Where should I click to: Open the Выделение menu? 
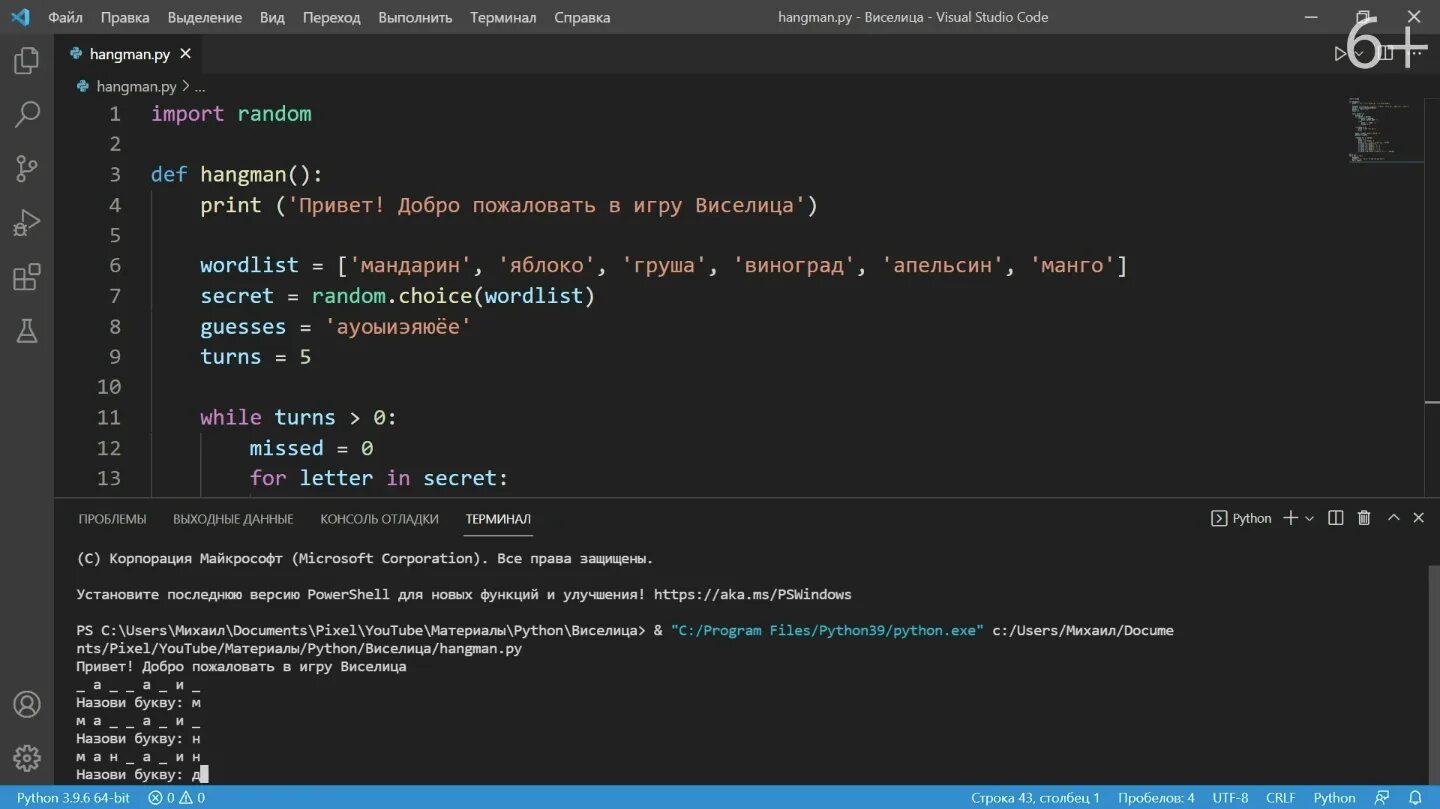(x=205, y=17)
